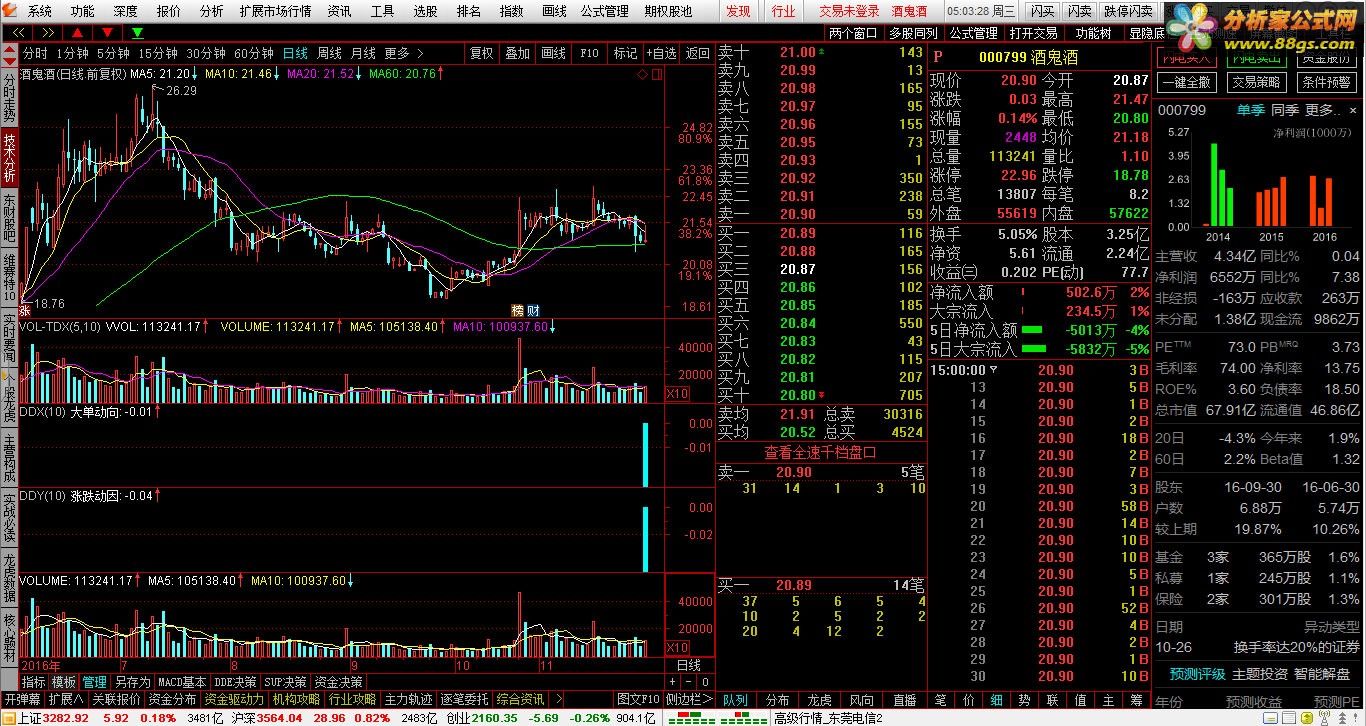Switch chart to 5分钟 period
The height and width of the screenshot is (726, 1366).
(113, 53)
